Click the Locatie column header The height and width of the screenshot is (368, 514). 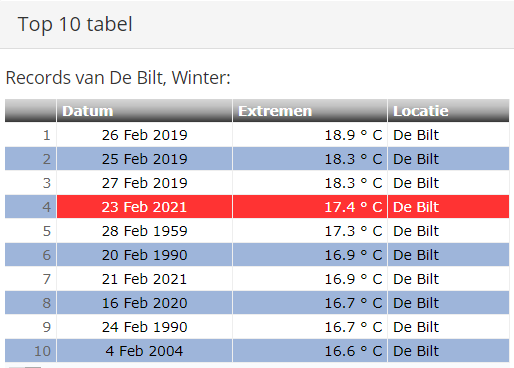pos(448,111)
